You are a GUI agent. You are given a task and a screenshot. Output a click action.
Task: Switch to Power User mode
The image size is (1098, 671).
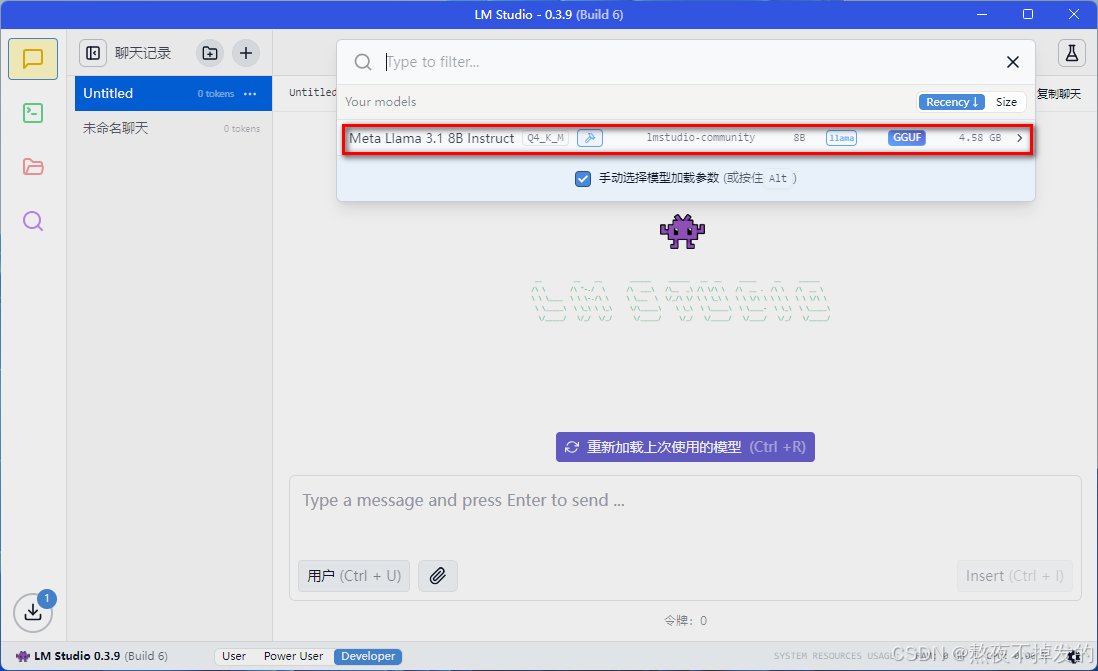[x=293, y=656]
